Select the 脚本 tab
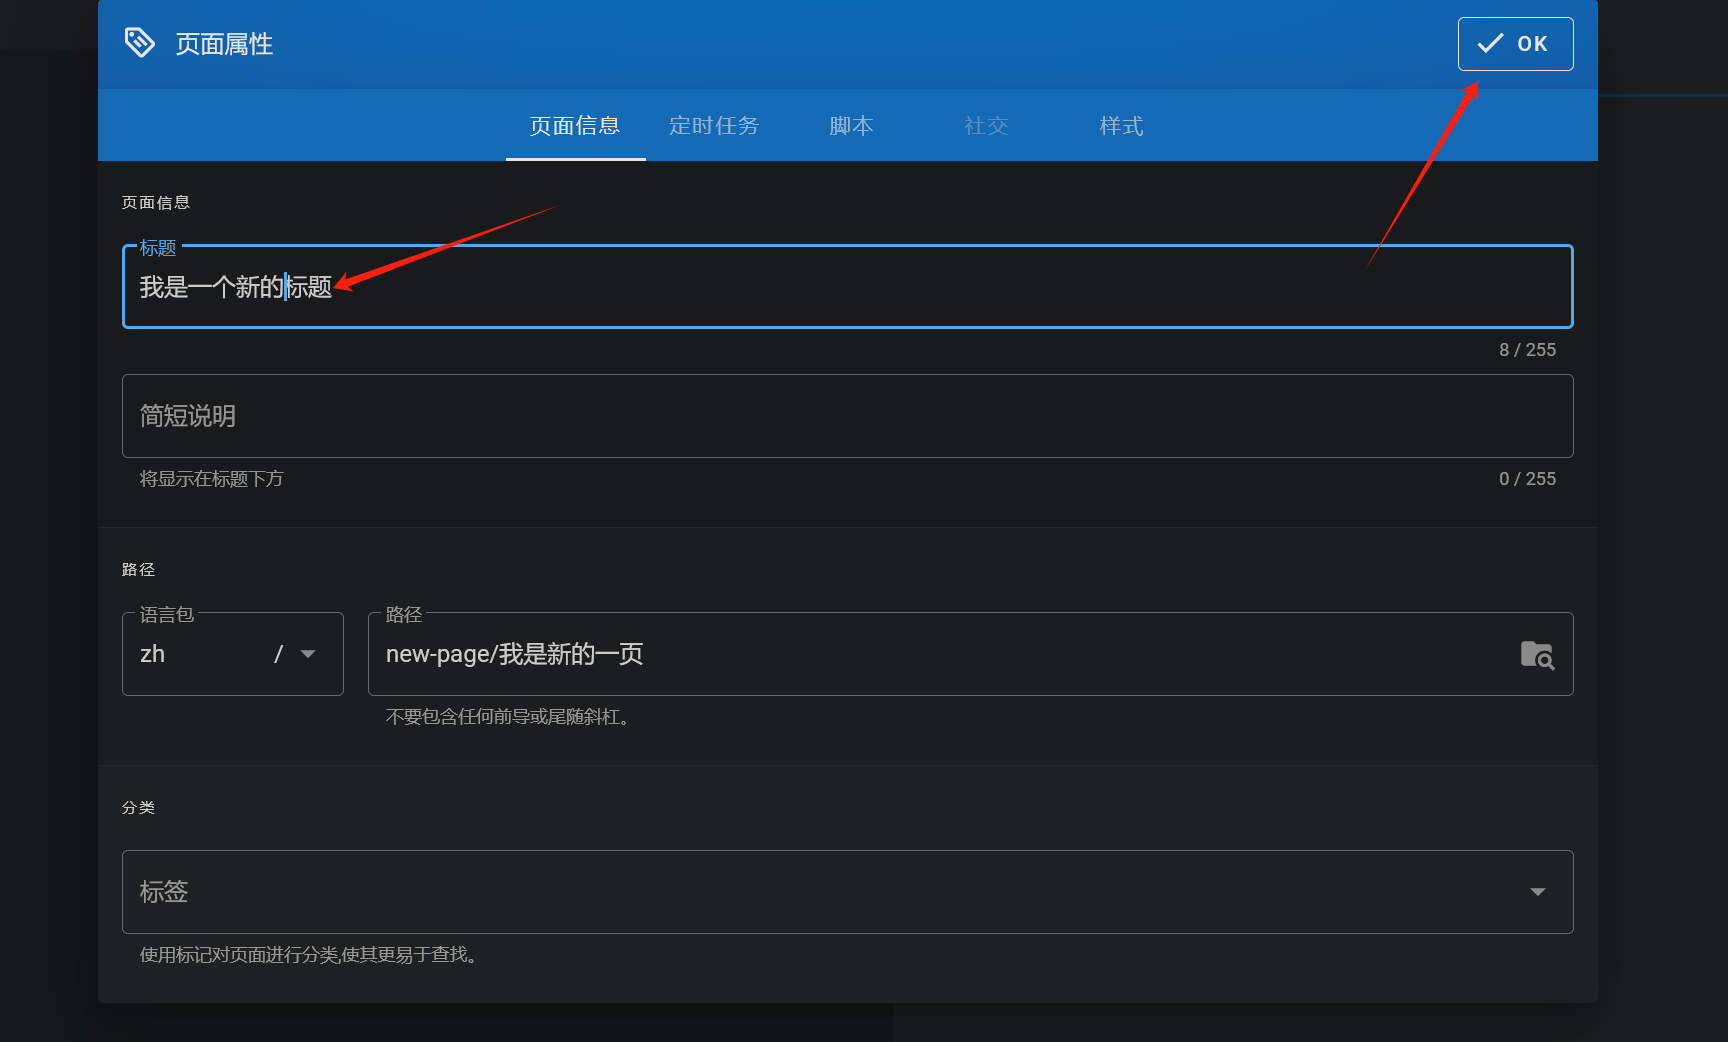 tap(851, 126)
